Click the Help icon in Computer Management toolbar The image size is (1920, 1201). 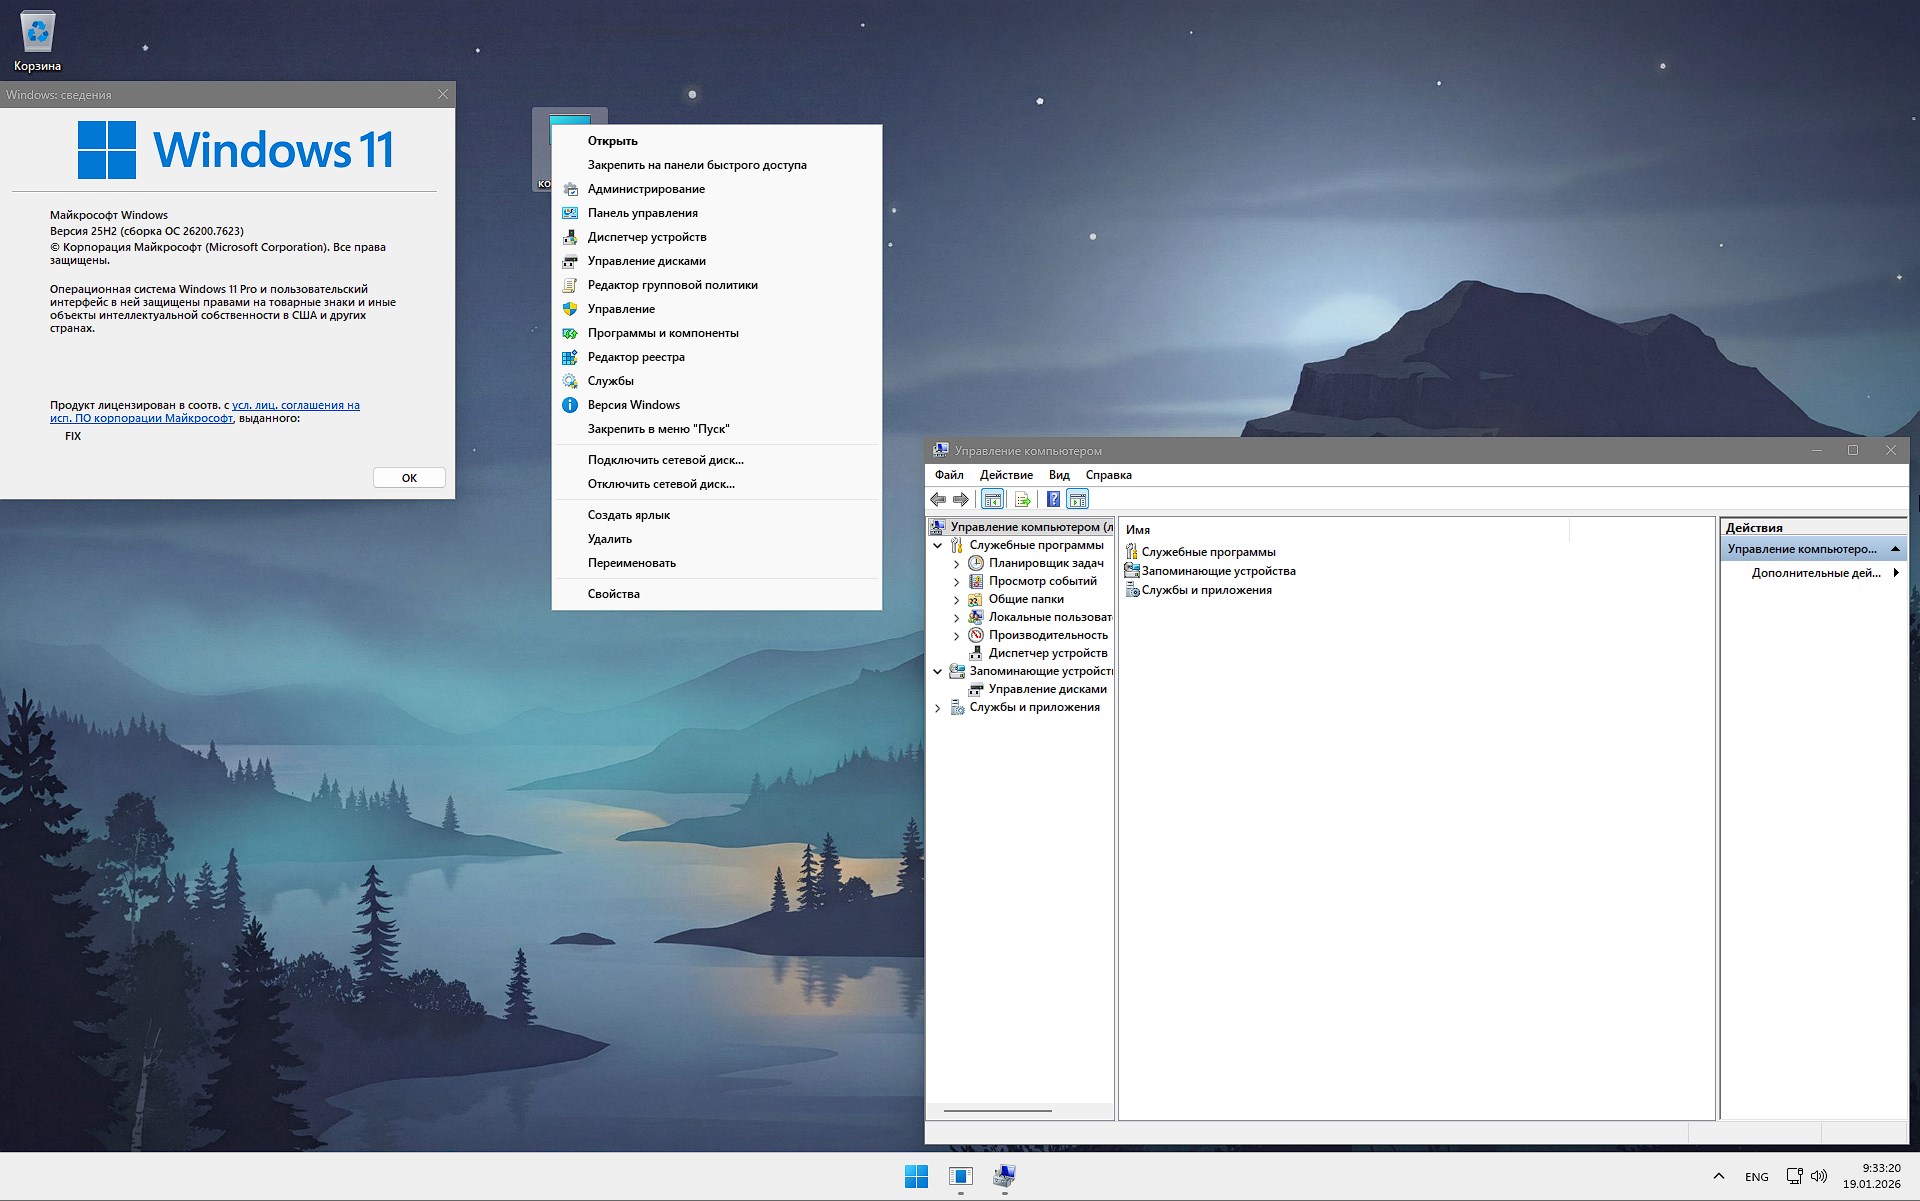point(1052,501)
